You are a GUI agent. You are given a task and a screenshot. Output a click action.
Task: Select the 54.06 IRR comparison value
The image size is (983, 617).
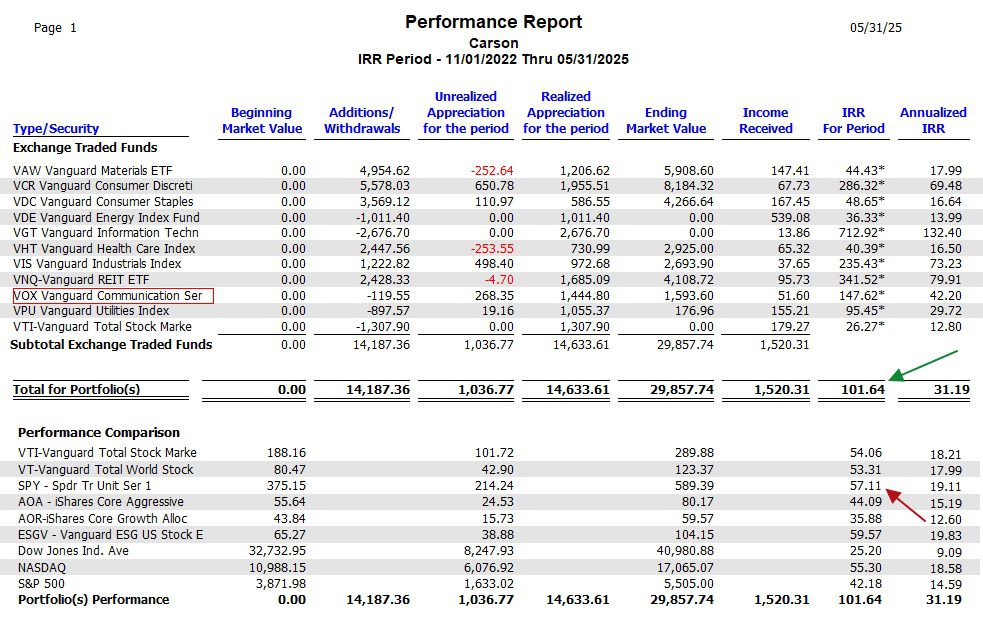tap(866, 453)
